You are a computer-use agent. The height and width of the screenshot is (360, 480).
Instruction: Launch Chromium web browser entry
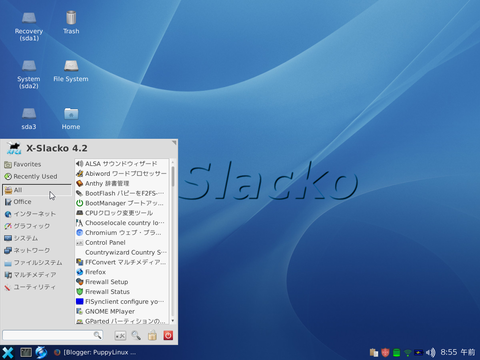coord(121,233)
